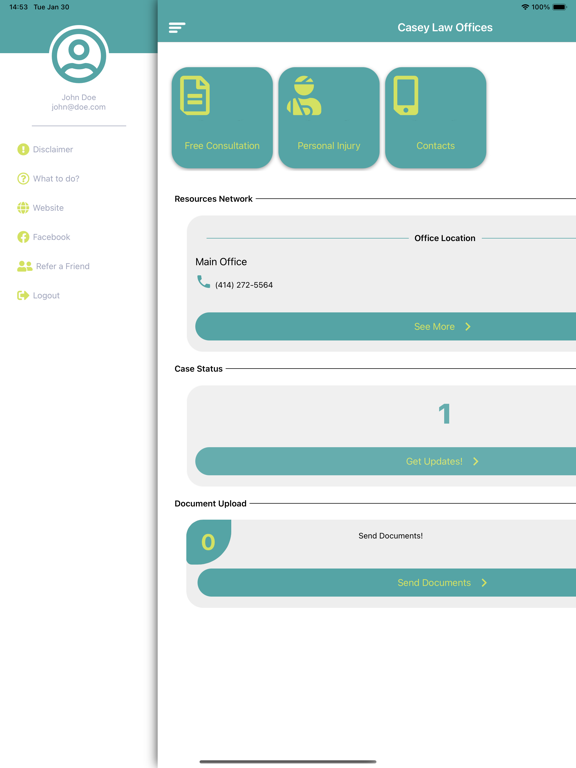The height and width of the screenshot is (768, 576).
Task: Tap the Casey Law Offices title
Action: 445,27
